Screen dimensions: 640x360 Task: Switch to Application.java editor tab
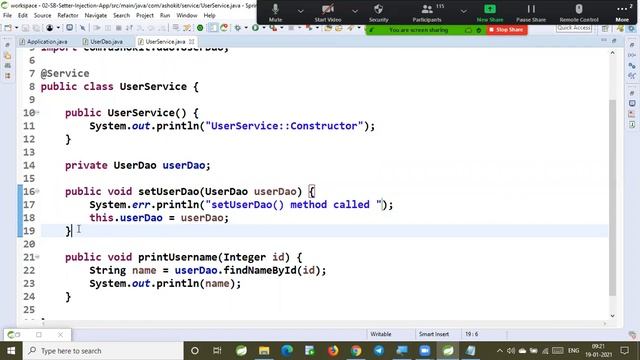pyautogui.click(x=44, y=42)
